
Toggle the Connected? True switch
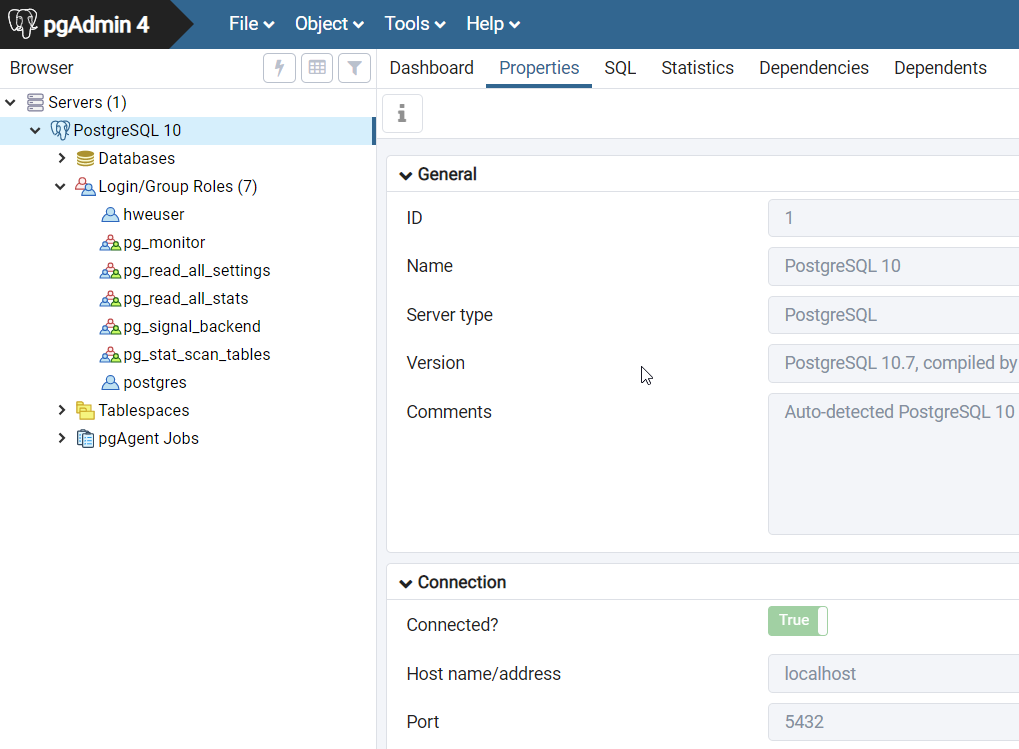[x=798, y=621]
